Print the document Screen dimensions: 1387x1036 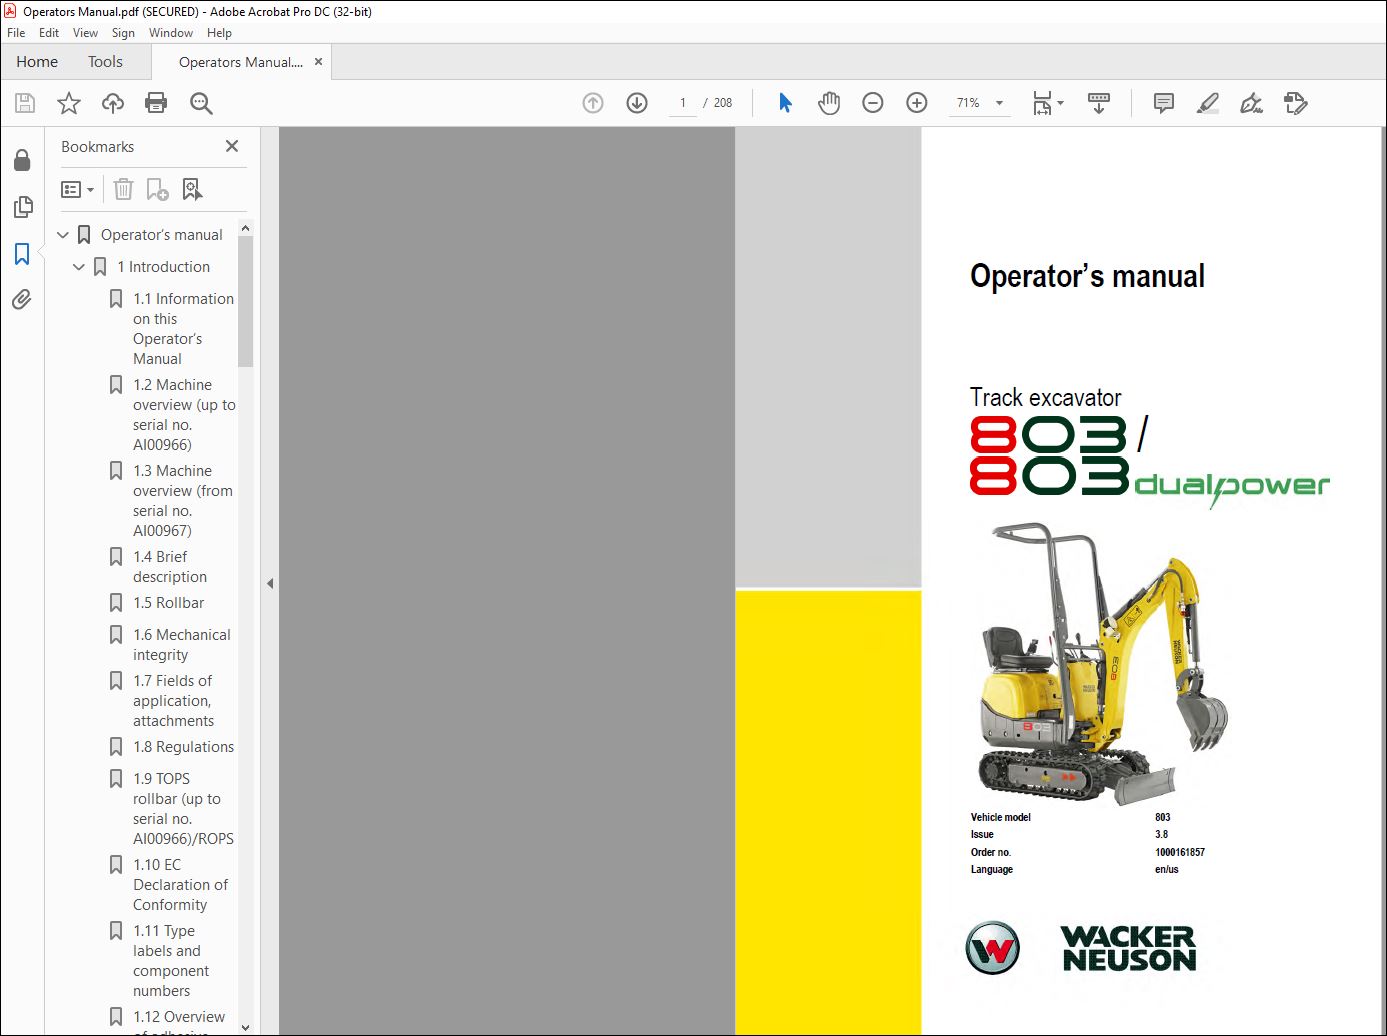pos(156,103)
